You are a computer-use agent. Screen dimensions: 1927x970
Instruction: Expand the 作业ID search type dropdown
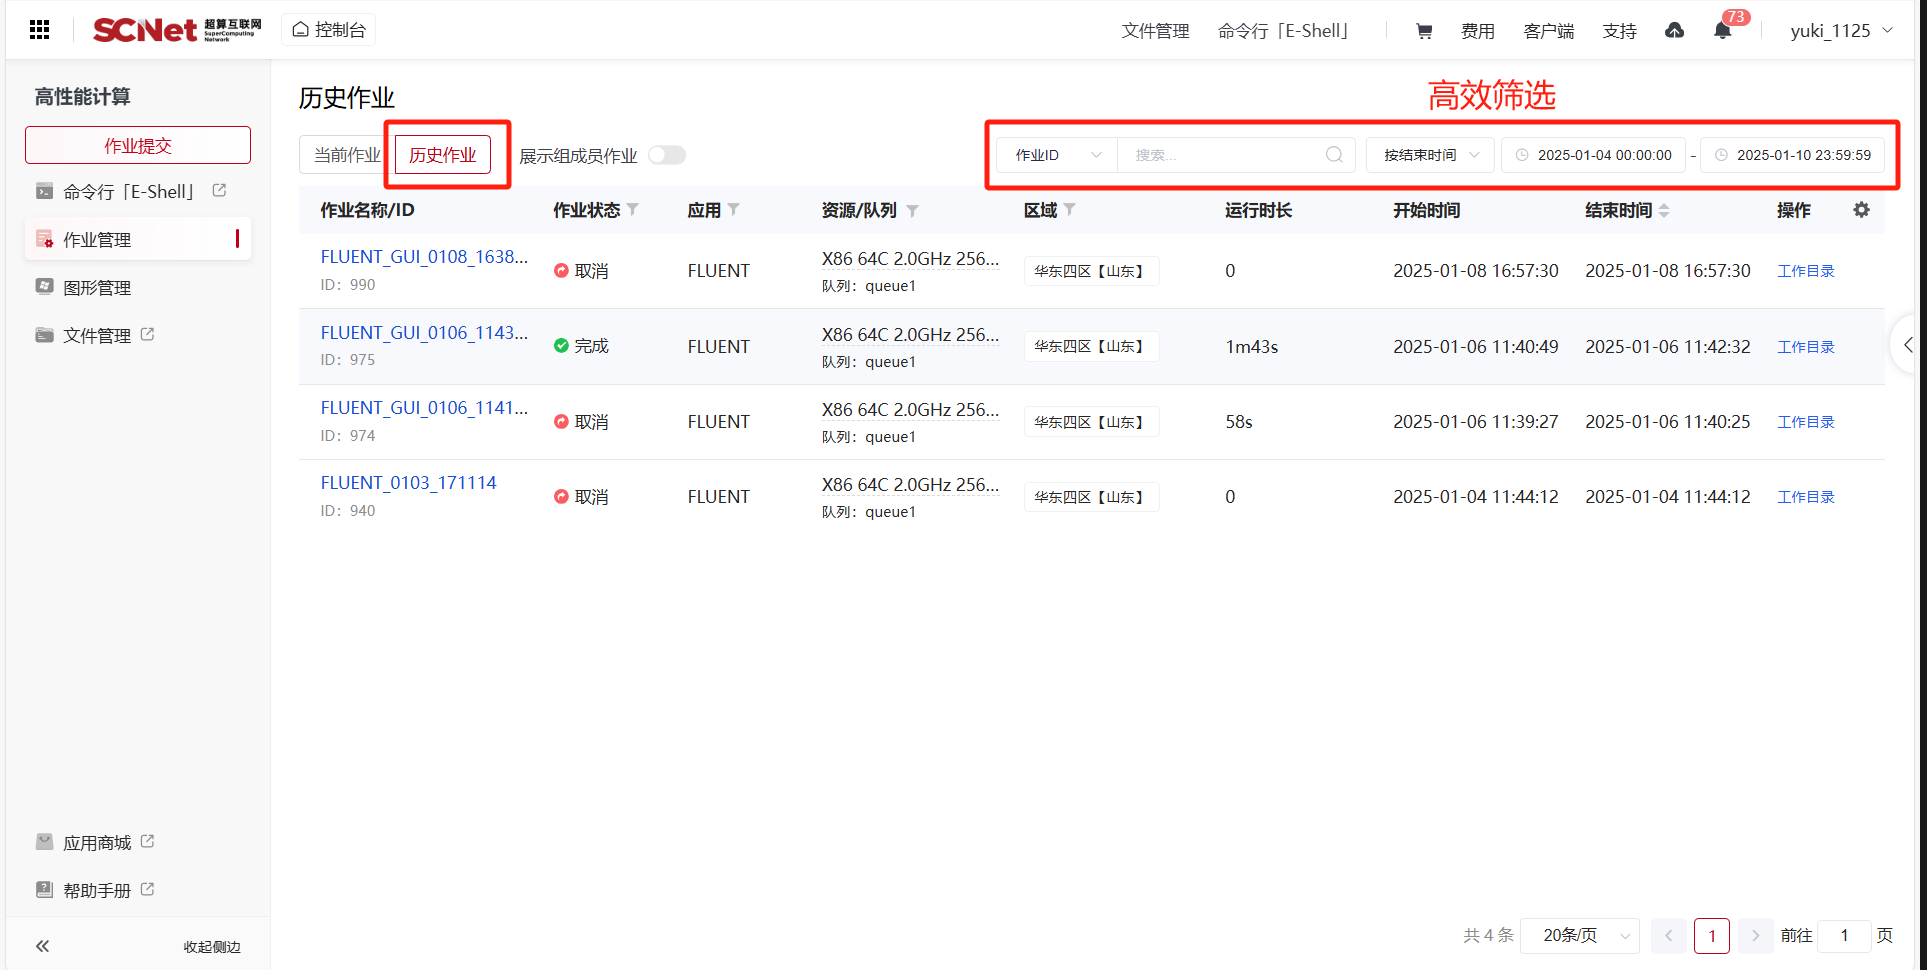point(1057,155)
